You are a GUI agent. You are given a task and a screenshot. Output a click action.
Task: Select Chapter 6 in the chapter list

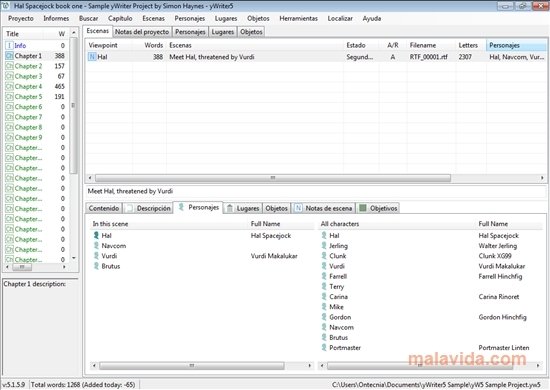pyautogui.click(x=37, y=107)
